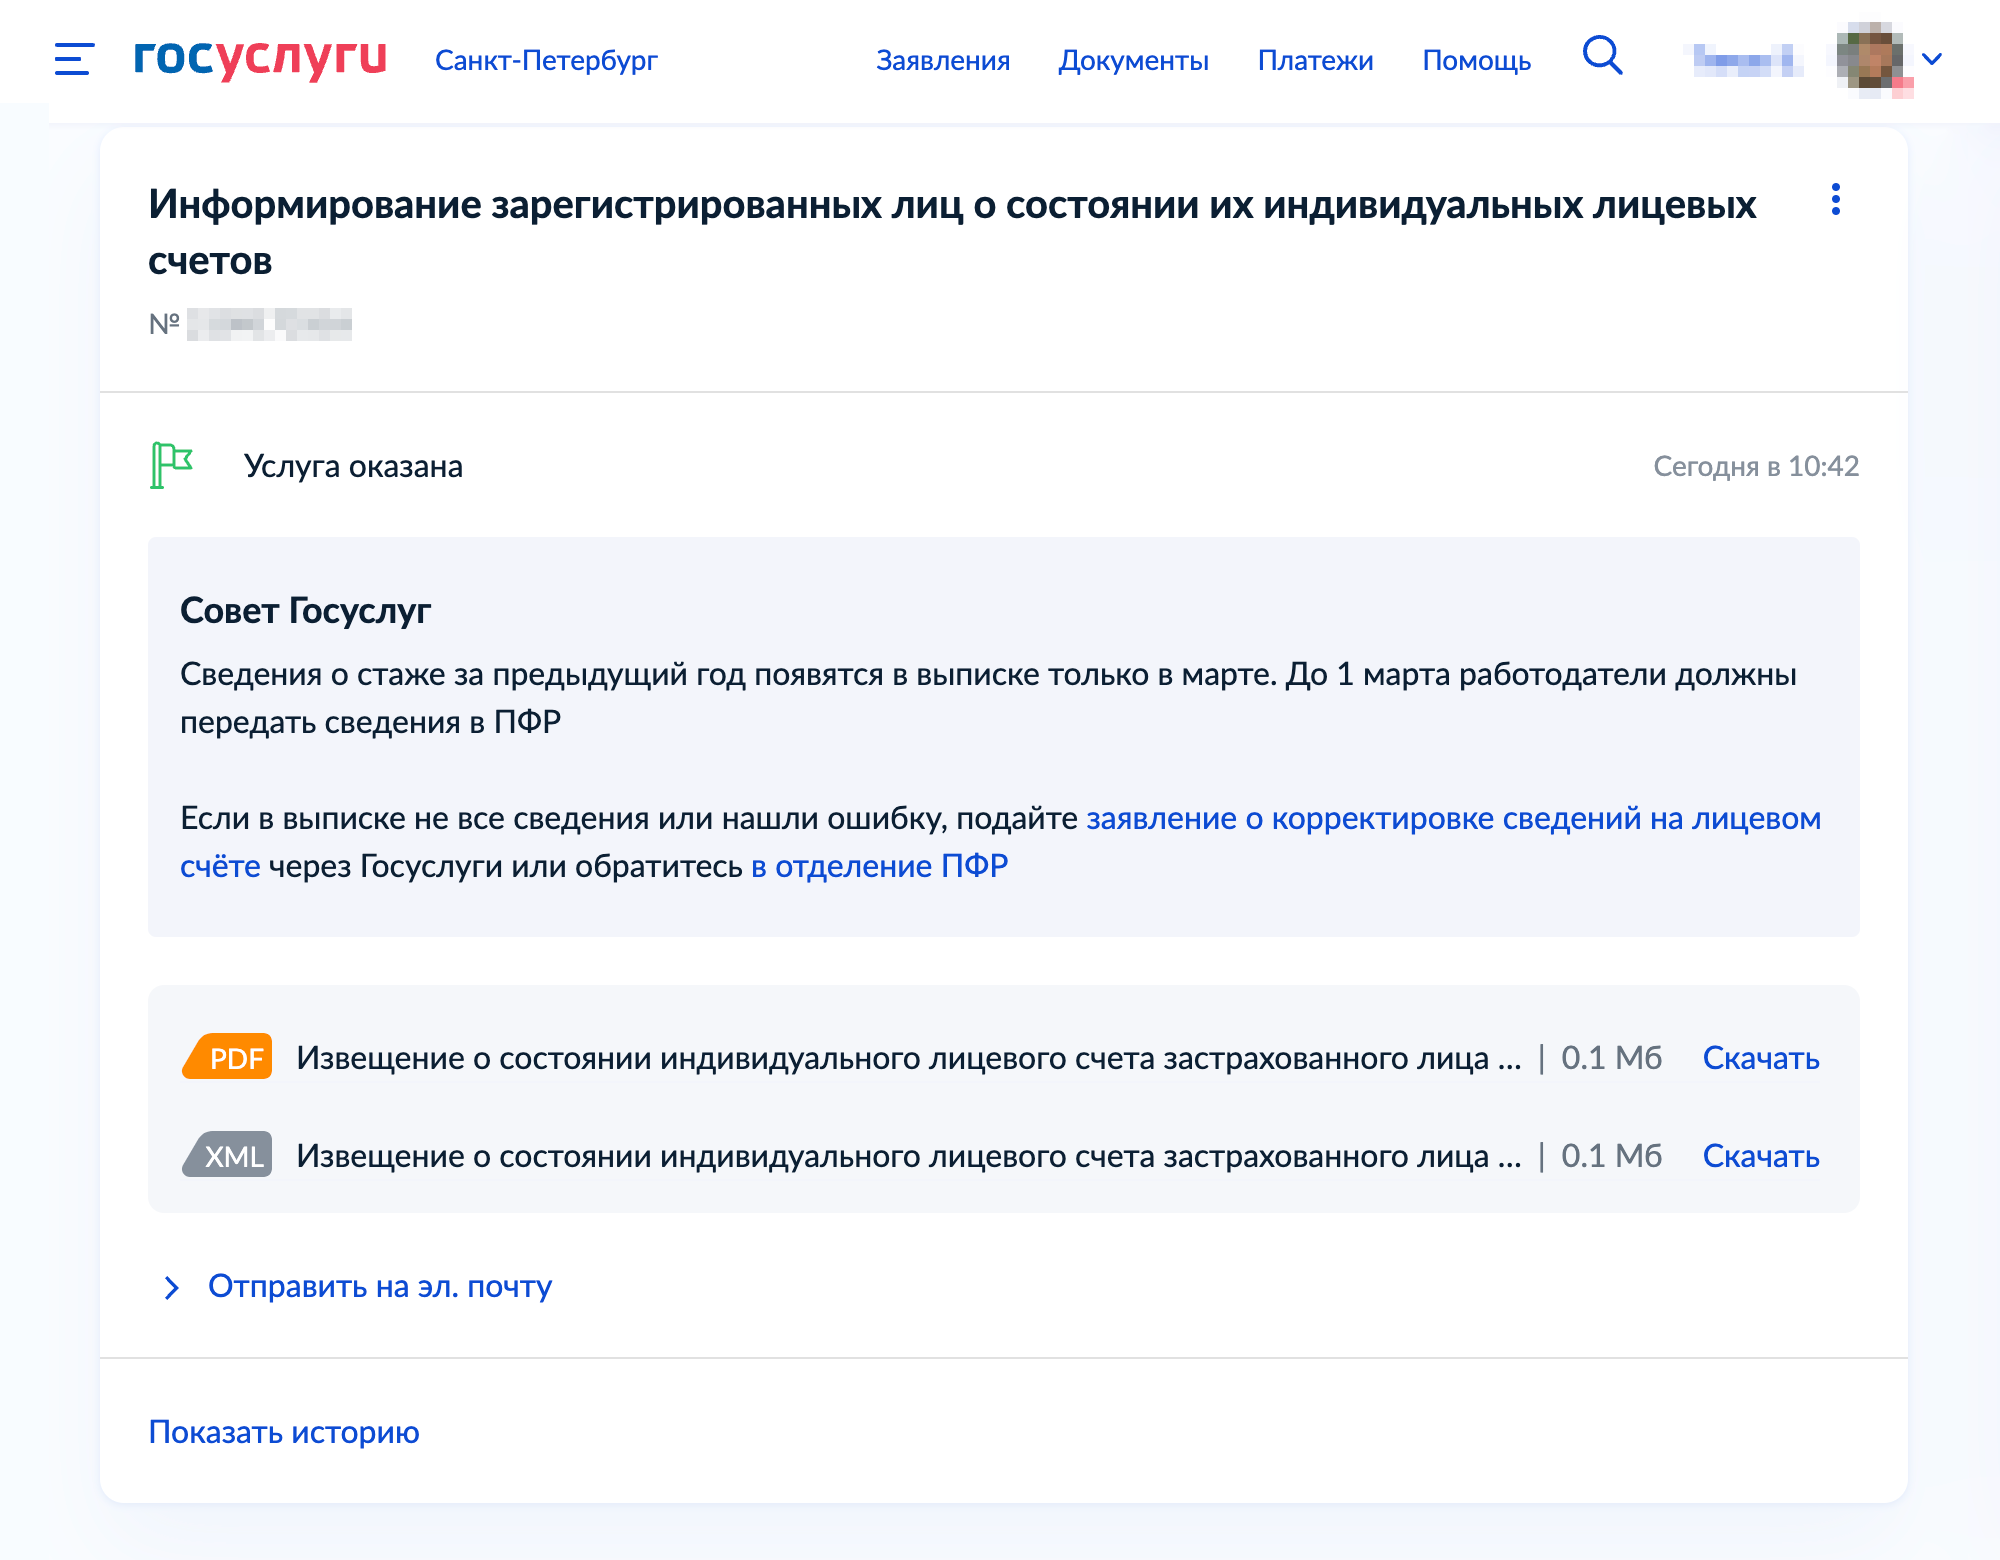The image size is (2000, 1560).
Task: Open the search magnifier icon
Action: pos(1602,55)
